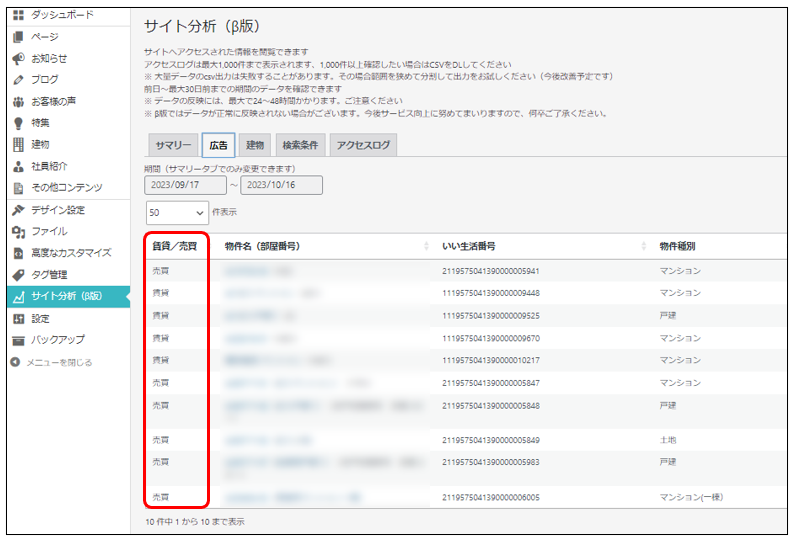This screenshot has width=795, height=541.
Task: Click the end date field 2023/10/16
Action: 282,185
